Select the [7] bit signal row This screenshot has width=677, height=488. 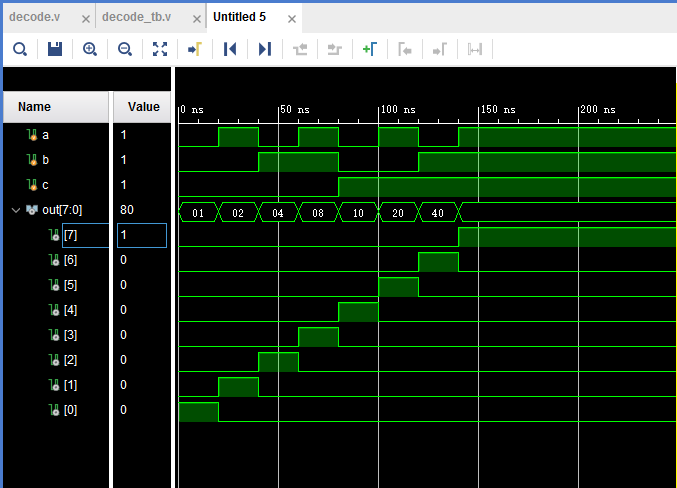[x=69, y=235]
